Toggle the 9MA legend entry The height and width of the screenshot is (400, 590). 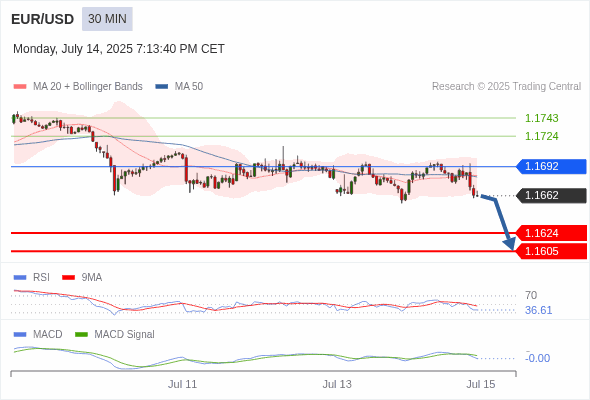coord(82,278)
